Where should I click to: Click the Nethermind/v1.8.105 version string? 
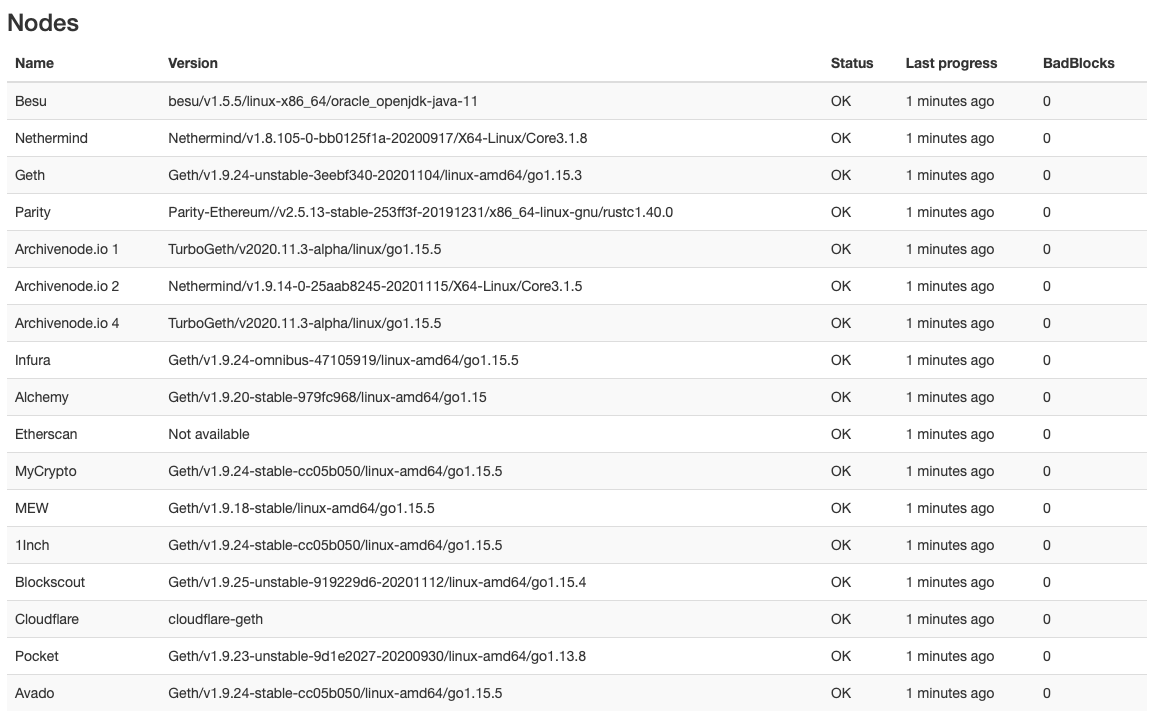point(377,138)
